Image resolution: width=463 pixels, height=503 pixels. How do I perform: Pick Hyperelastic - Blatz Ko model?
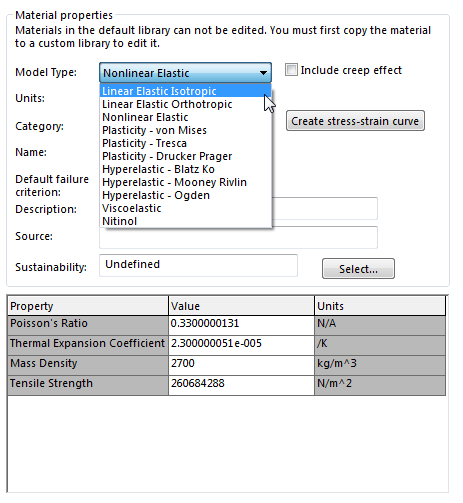[x=185, y=169]
